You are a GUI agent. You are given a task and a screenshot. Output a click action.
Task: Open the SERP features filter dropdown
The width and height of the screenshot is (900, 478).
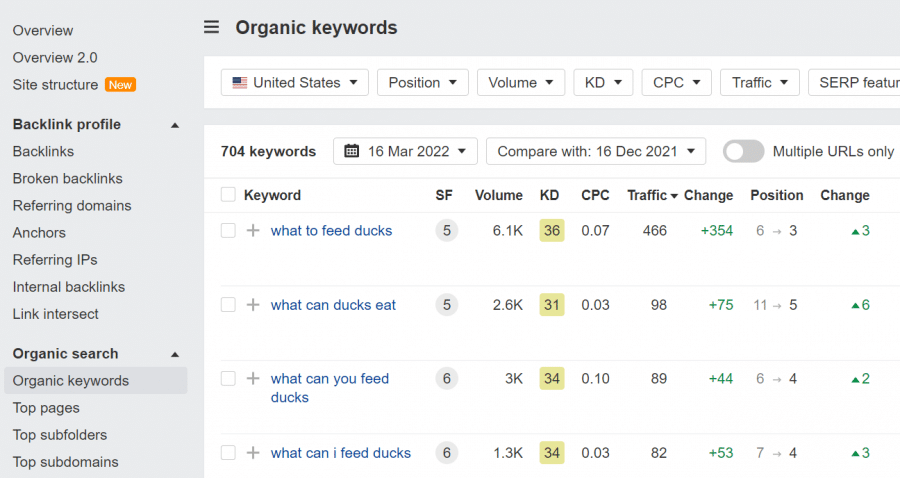(x=854, y=83)
